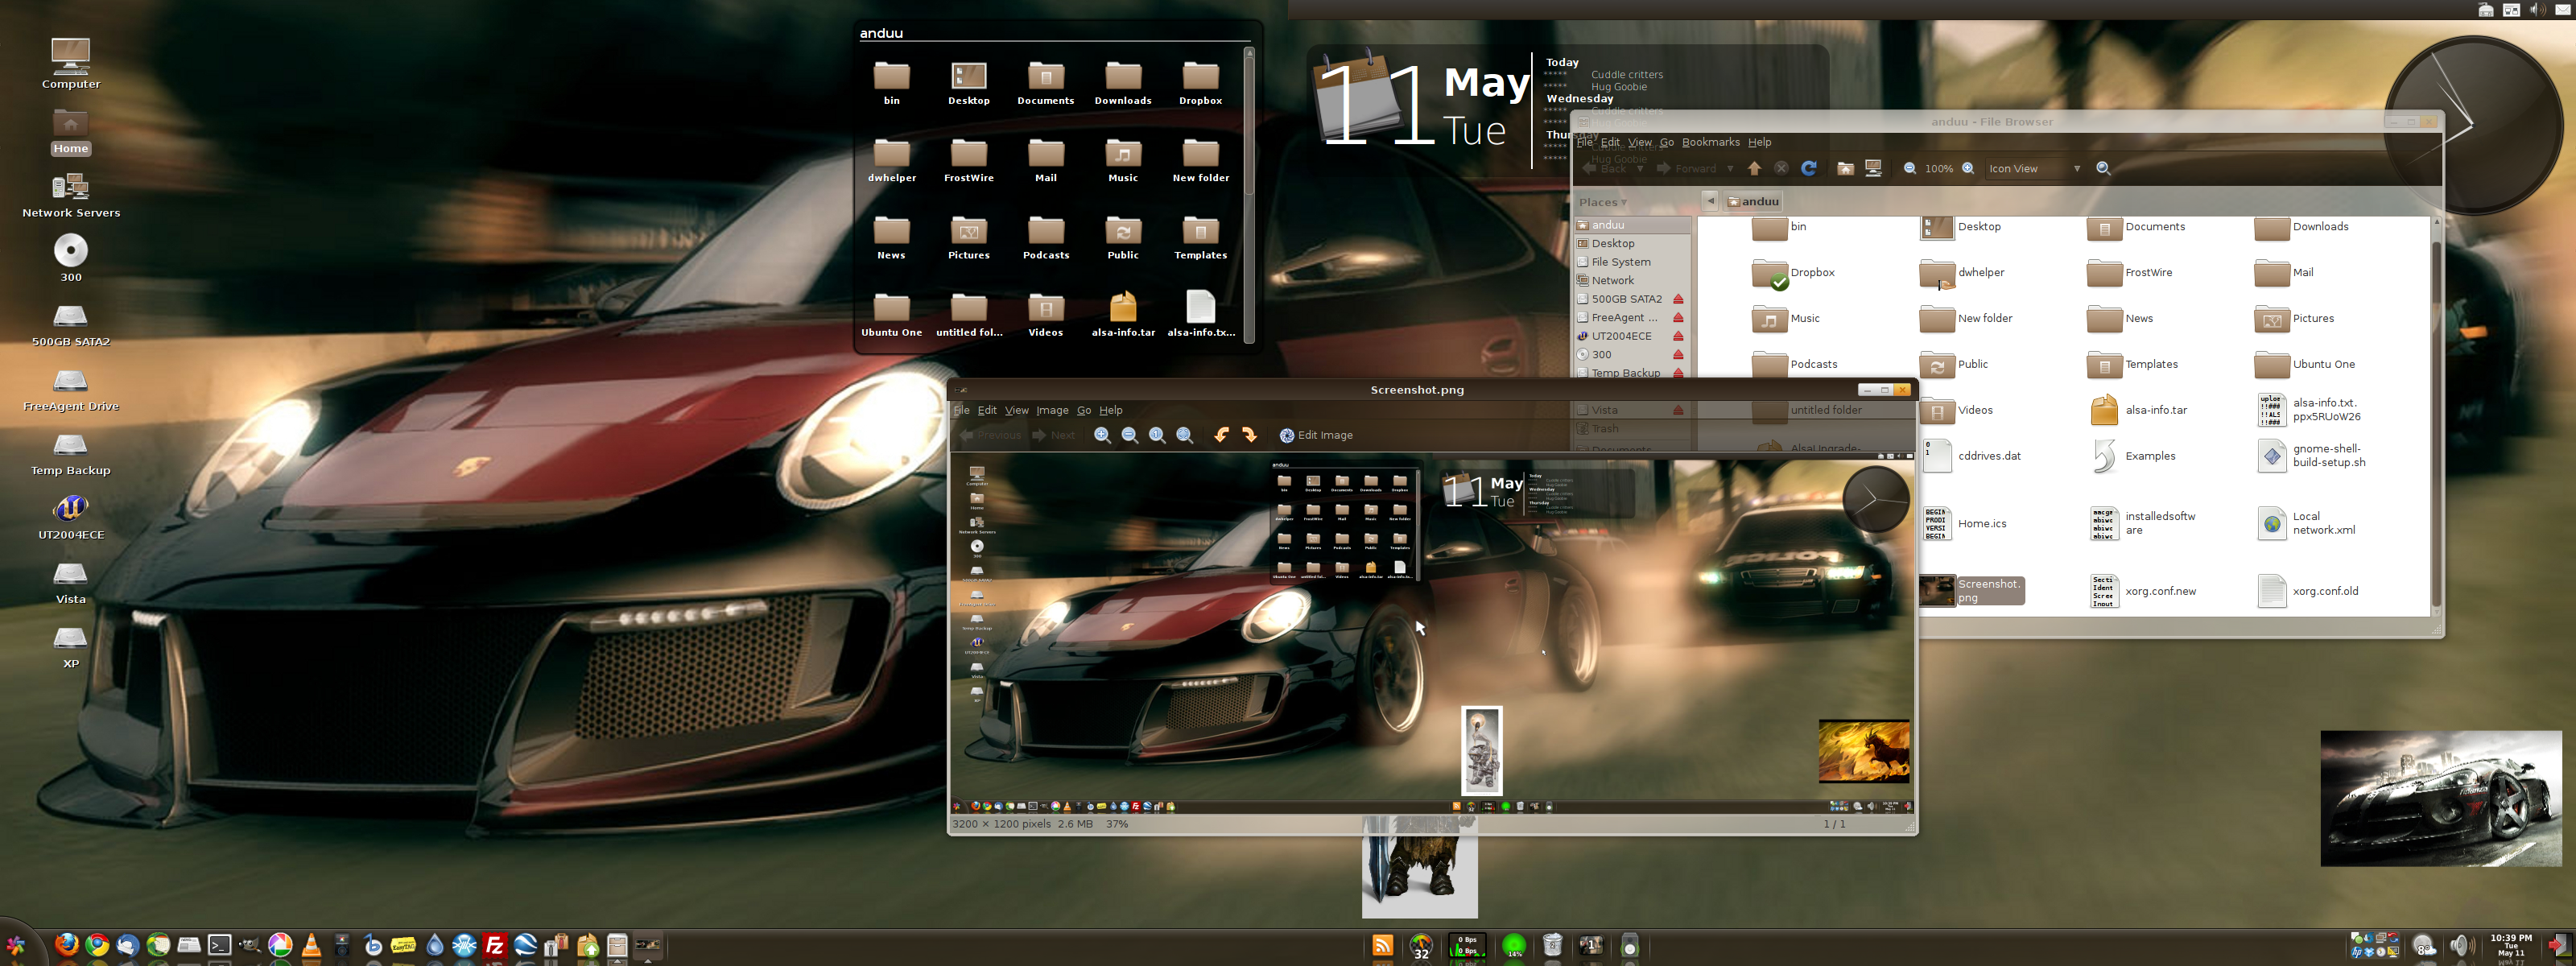The width and height of the screenshot is (2576, 966).
Task: Click the Home folder toolbar icon in File Browser
Action: tap(1846, 168)
